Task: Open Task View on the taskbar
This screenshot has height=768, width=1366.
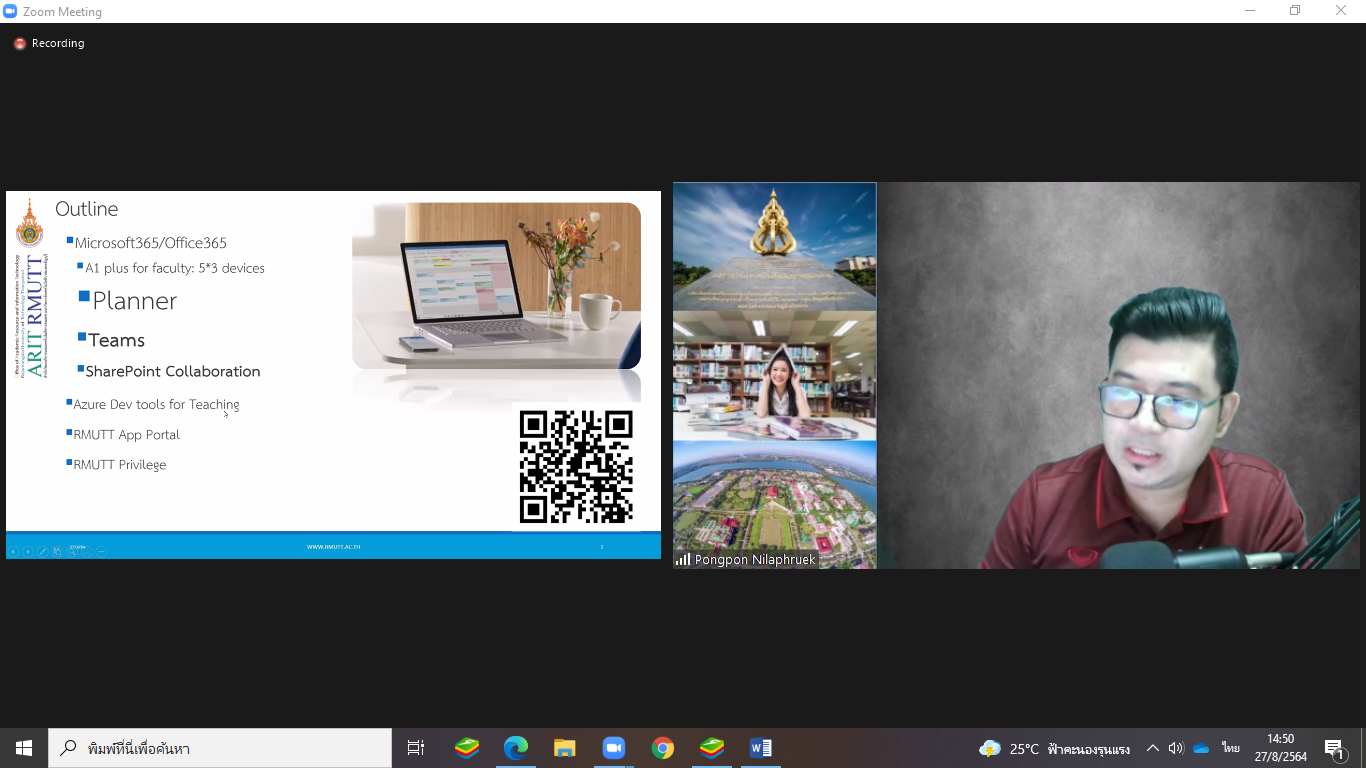Action: pyautogui.click(x=416, y=748)
